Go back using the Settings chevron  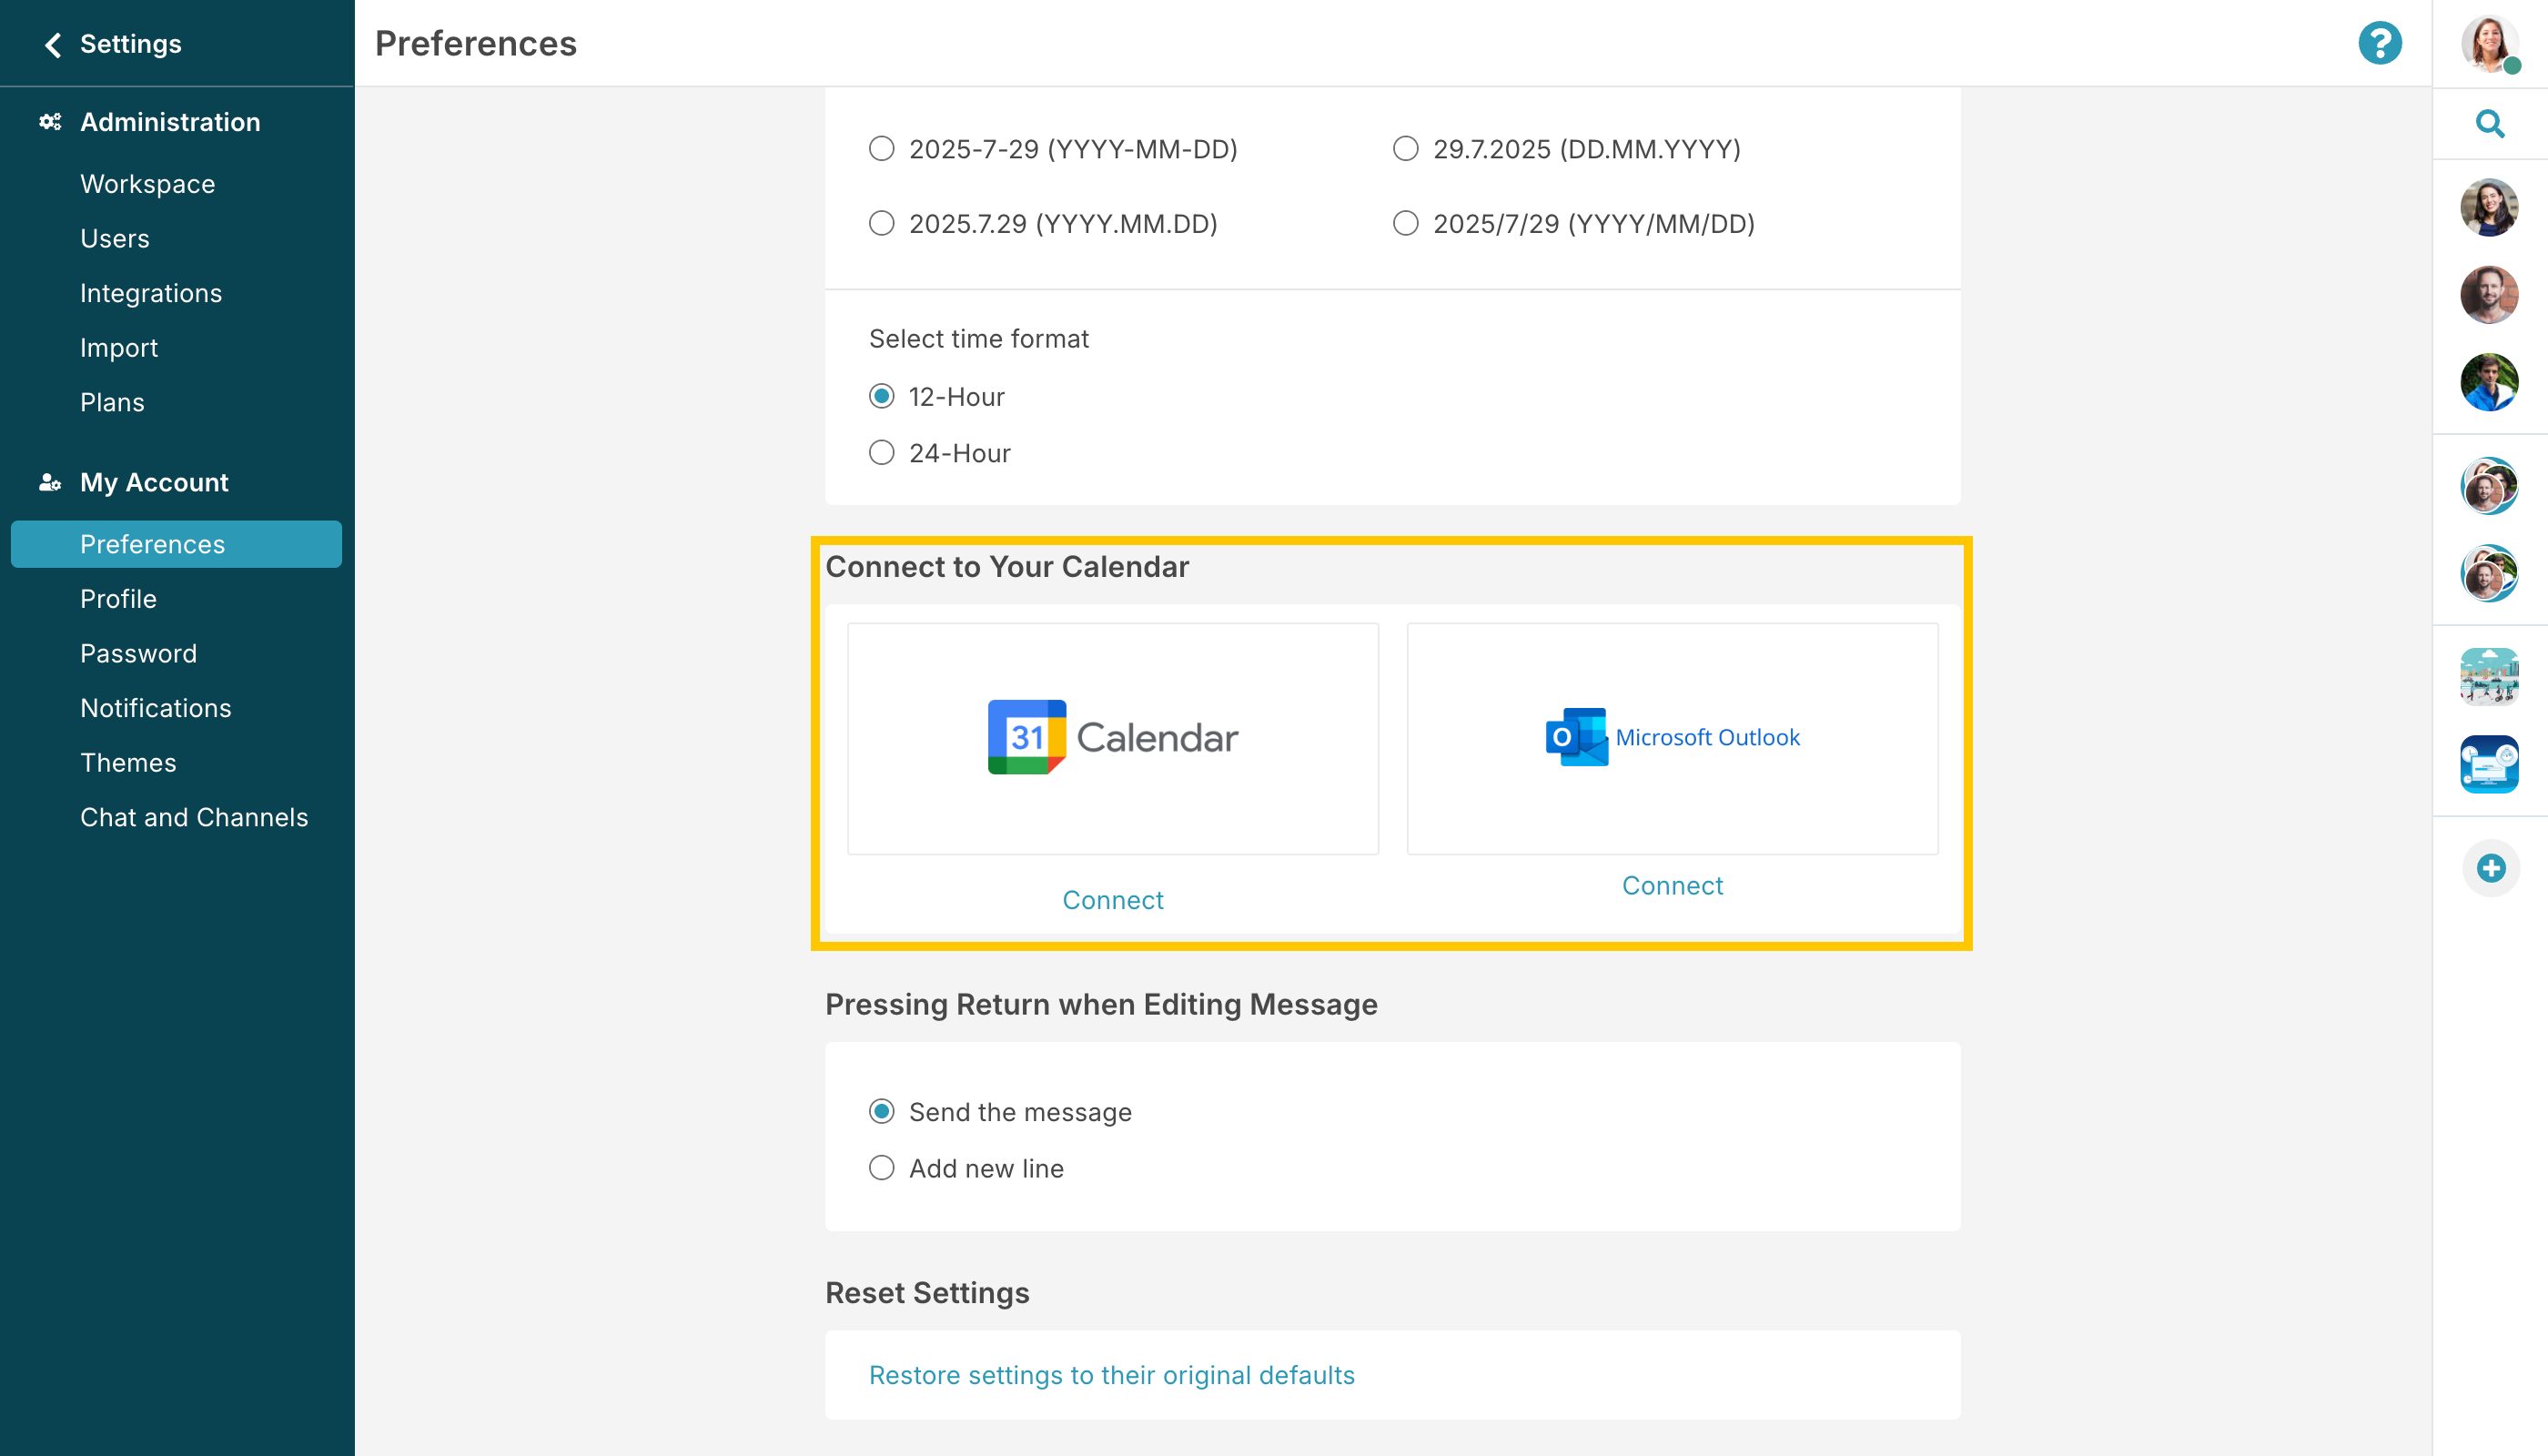(x=53, y=44)
